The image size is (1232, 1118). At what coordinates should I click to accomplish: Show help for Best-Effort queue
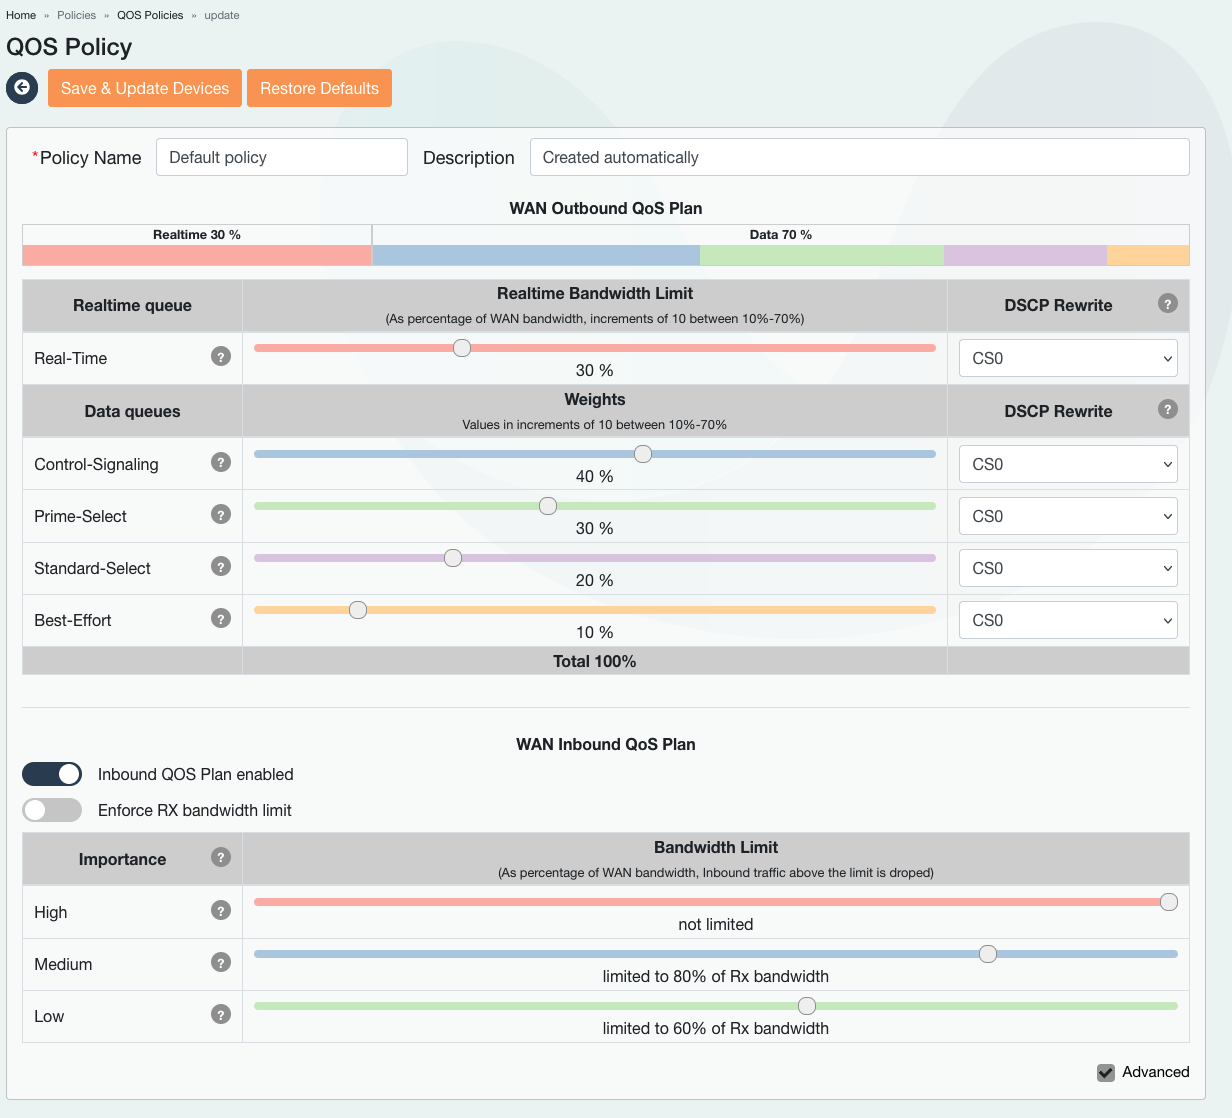[221, 618]
